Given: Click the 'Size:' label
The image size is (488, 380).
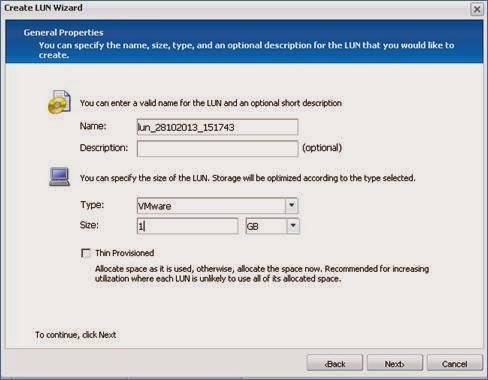Looking at the screenshot, I should coord(89,225).
